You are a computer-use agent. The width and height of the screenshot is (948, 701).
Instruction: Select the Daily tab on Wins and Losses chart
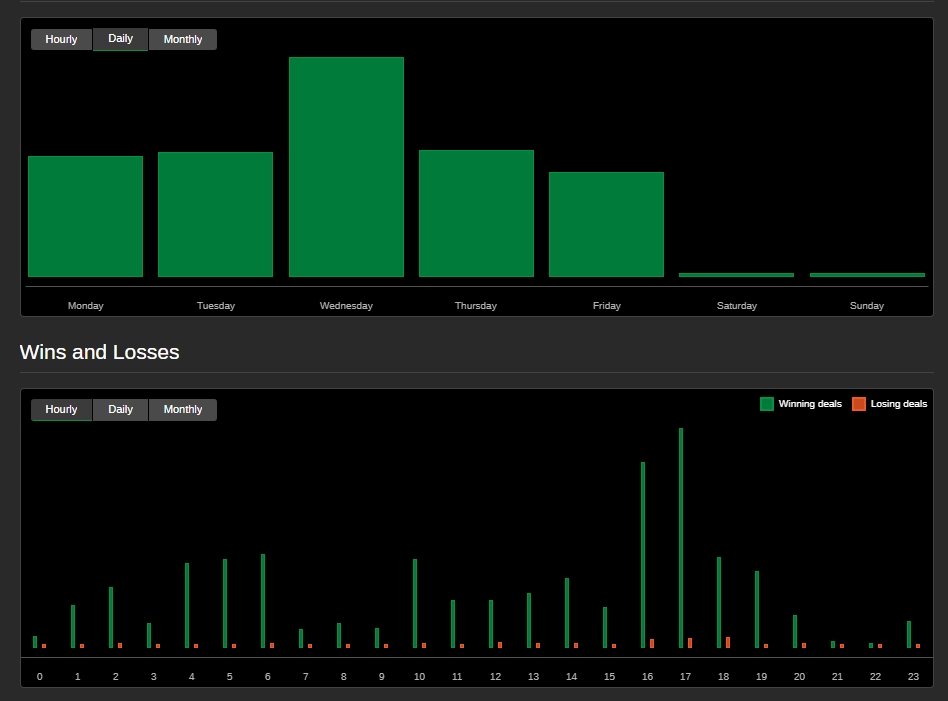tap(120, 409)
